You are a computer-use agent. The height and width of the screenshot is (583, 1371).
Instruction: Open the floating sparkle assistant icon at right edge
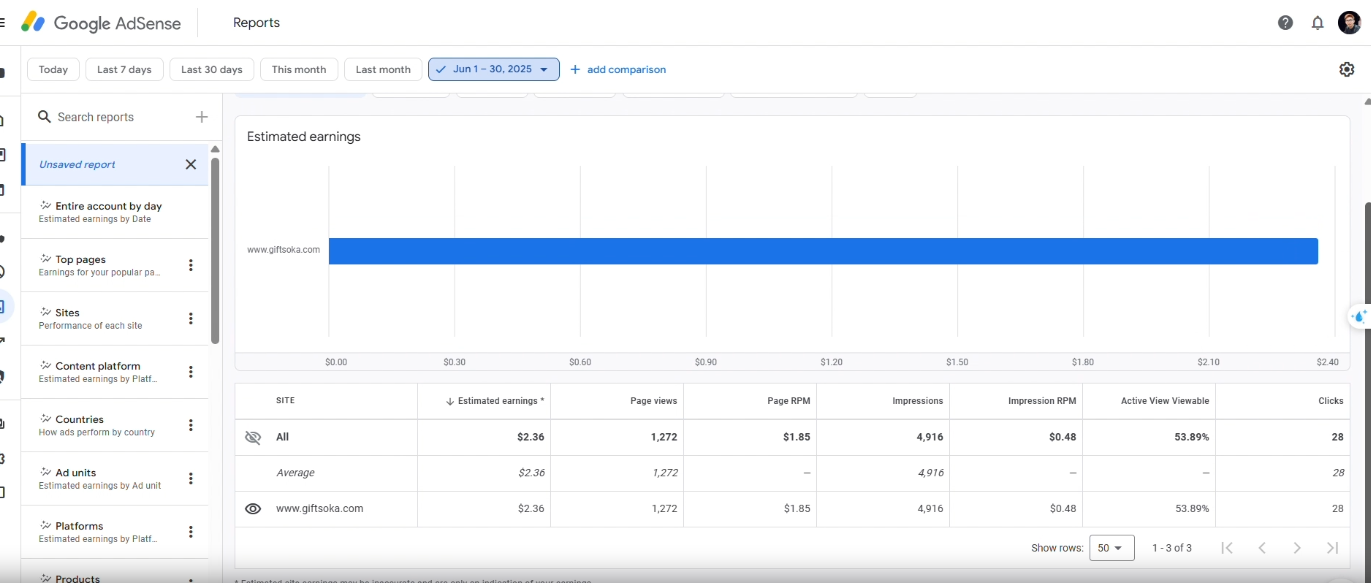1359,316
